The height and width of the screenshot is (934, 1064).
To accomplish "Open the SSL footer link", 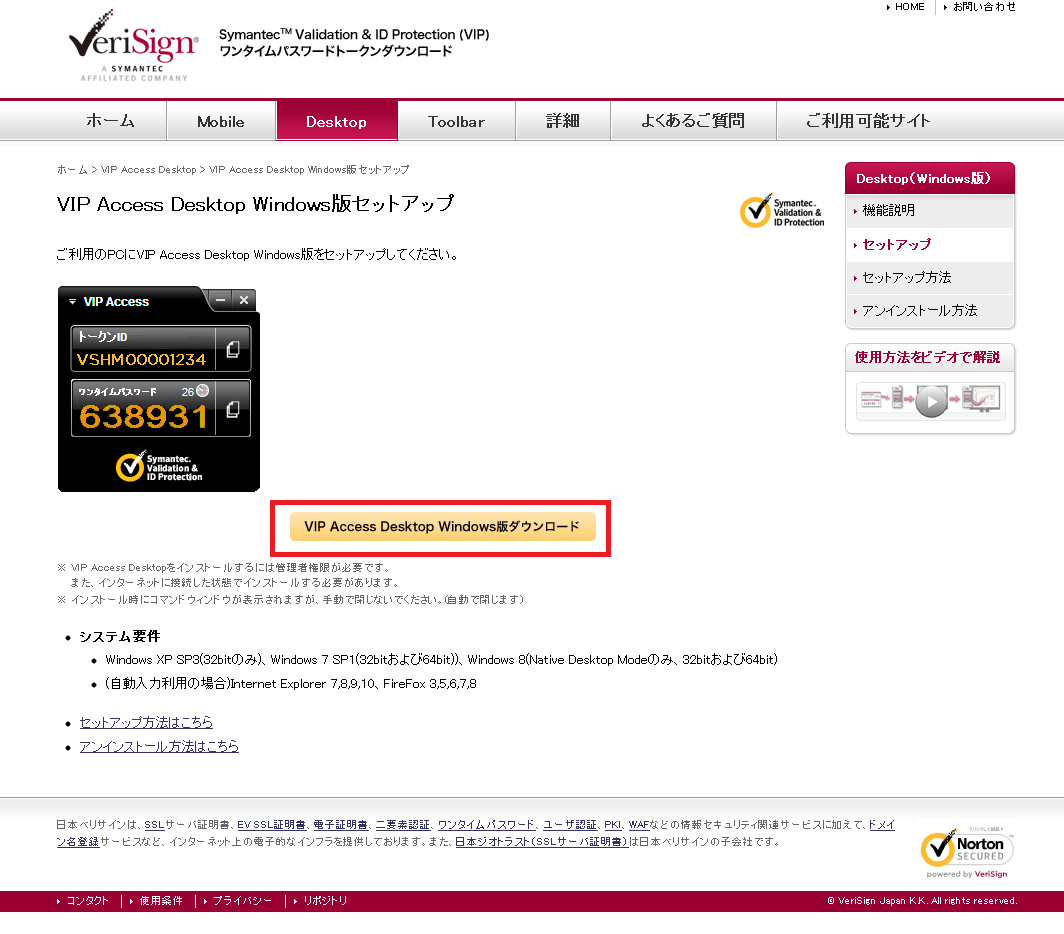I will coord(154,825).
